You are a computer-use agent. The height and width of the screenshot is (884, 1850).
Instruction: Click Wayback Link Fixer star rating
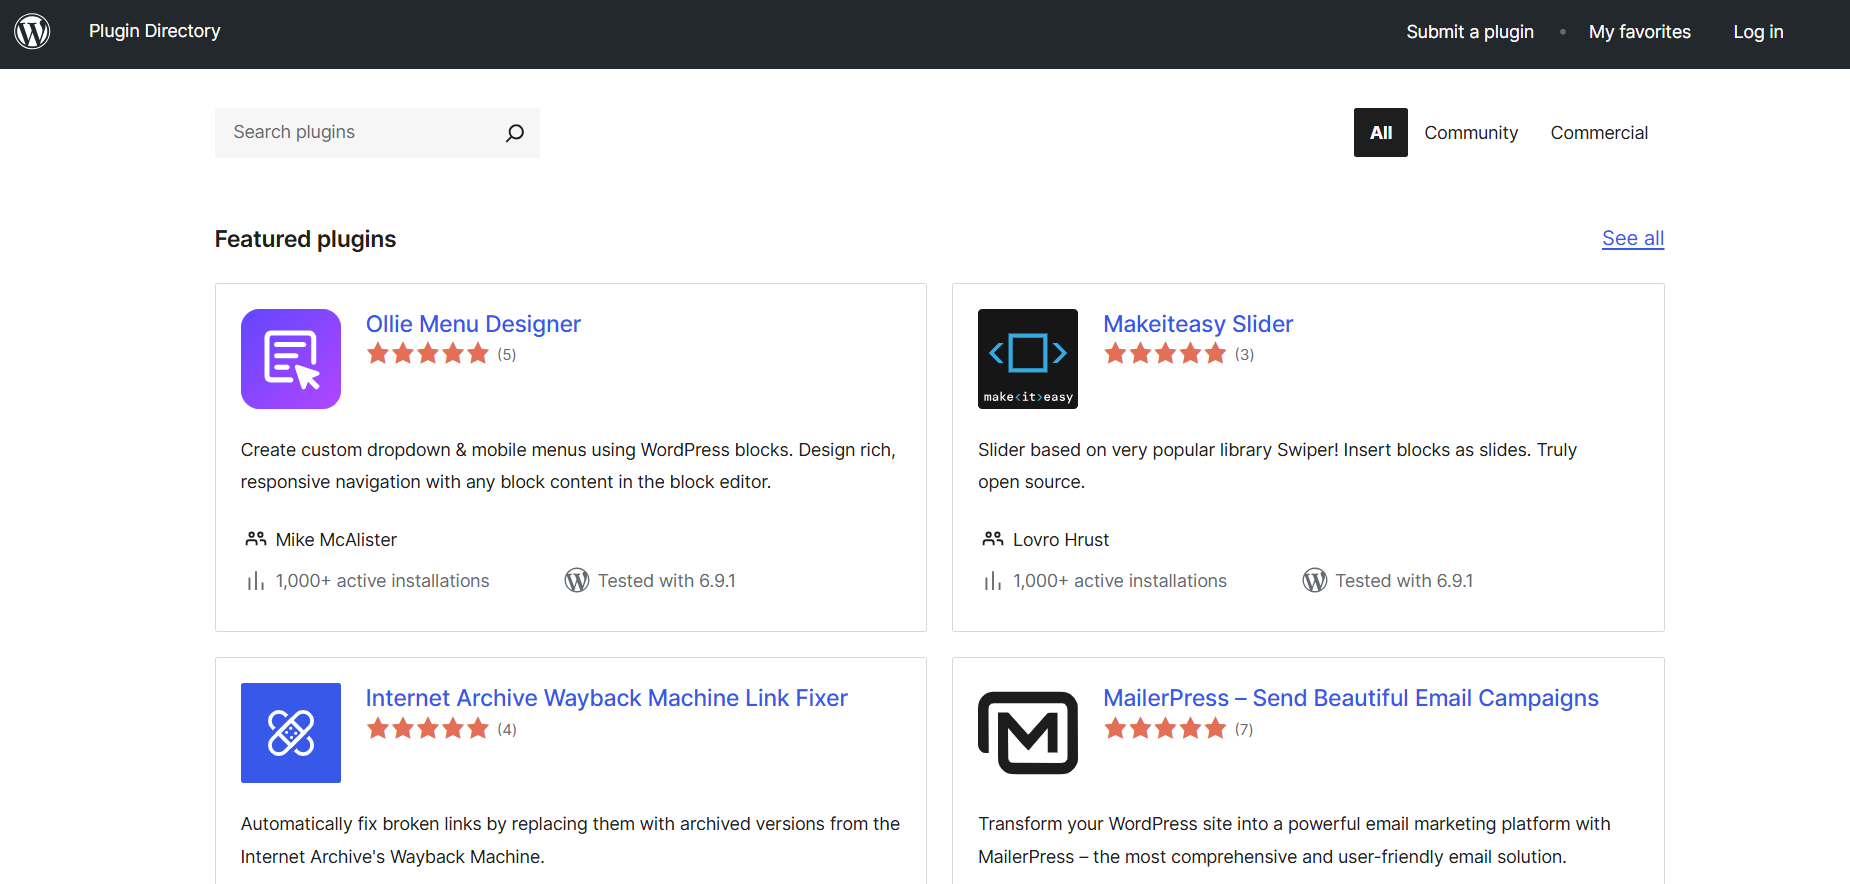428,728
